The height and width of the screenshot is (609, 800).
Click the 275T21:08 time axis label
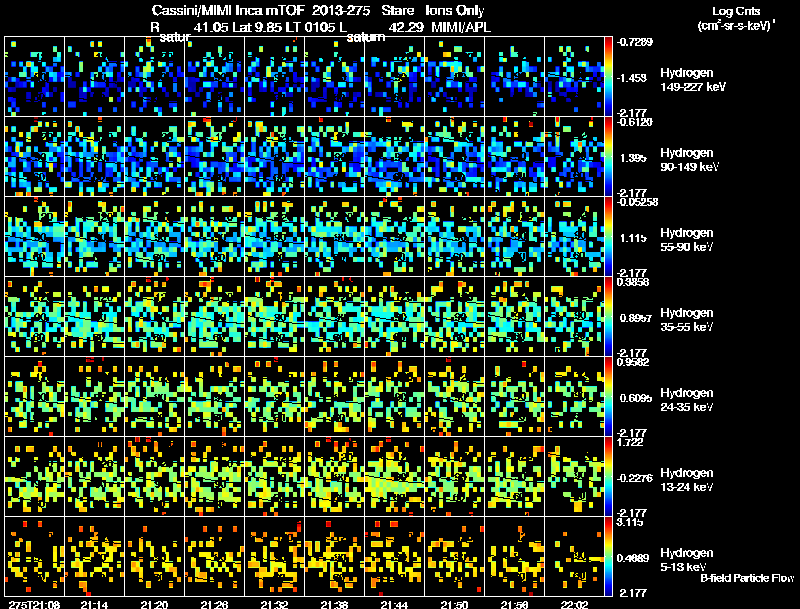click(34, 604)
